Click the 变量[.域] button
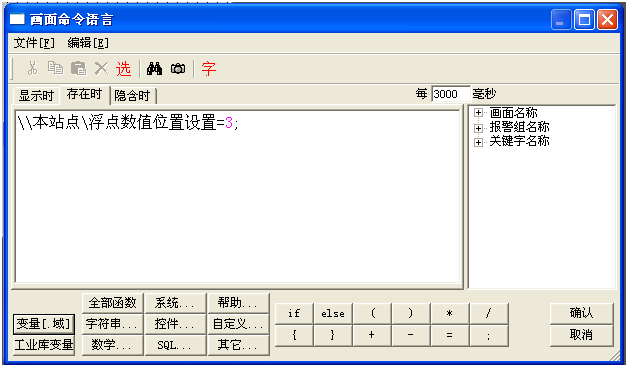 pos(44,324)
